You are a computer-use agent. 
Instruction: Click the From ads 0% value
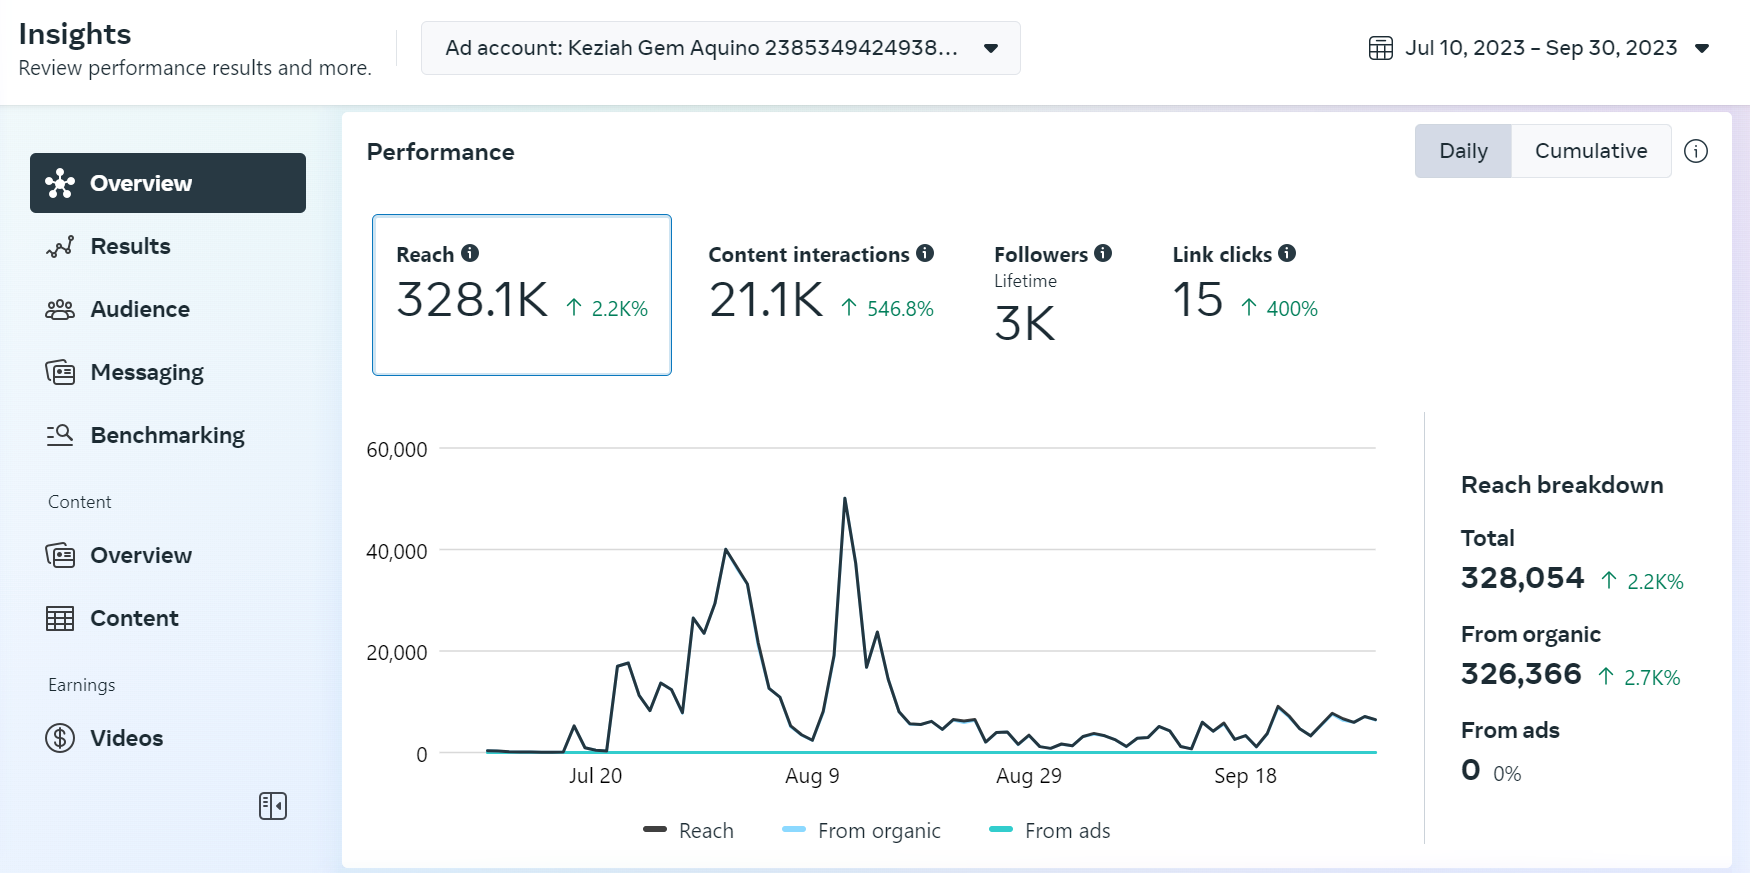pos(1507,774)
